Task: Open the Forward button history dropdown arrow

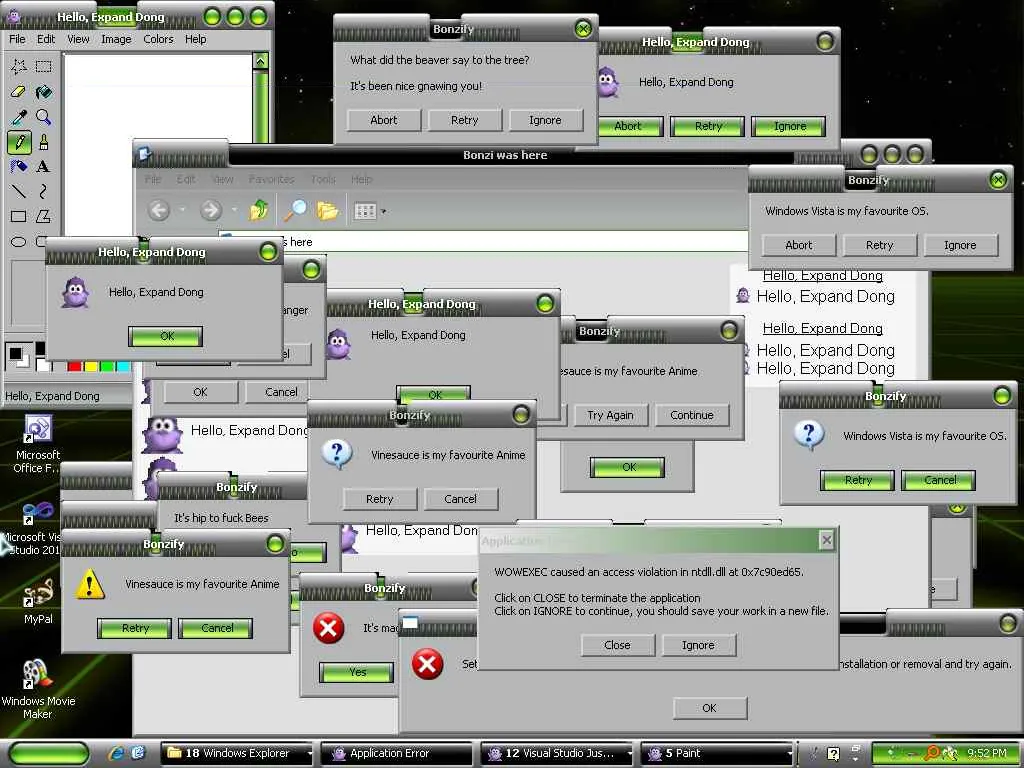Action: tap(234, 210)
